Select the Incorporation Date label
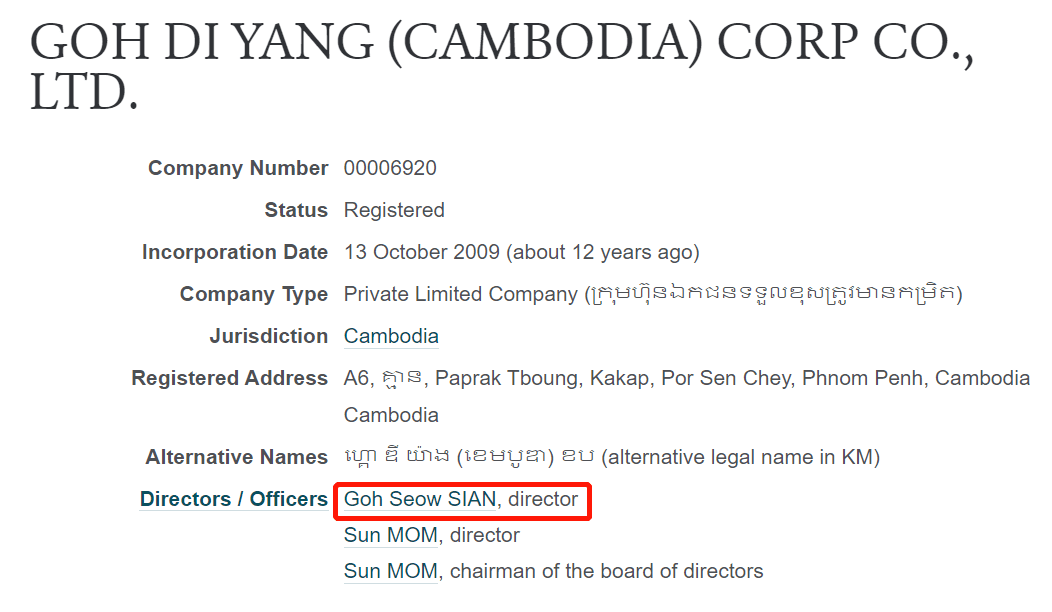This screenshot has width=1052, height=612. point(235,253)
